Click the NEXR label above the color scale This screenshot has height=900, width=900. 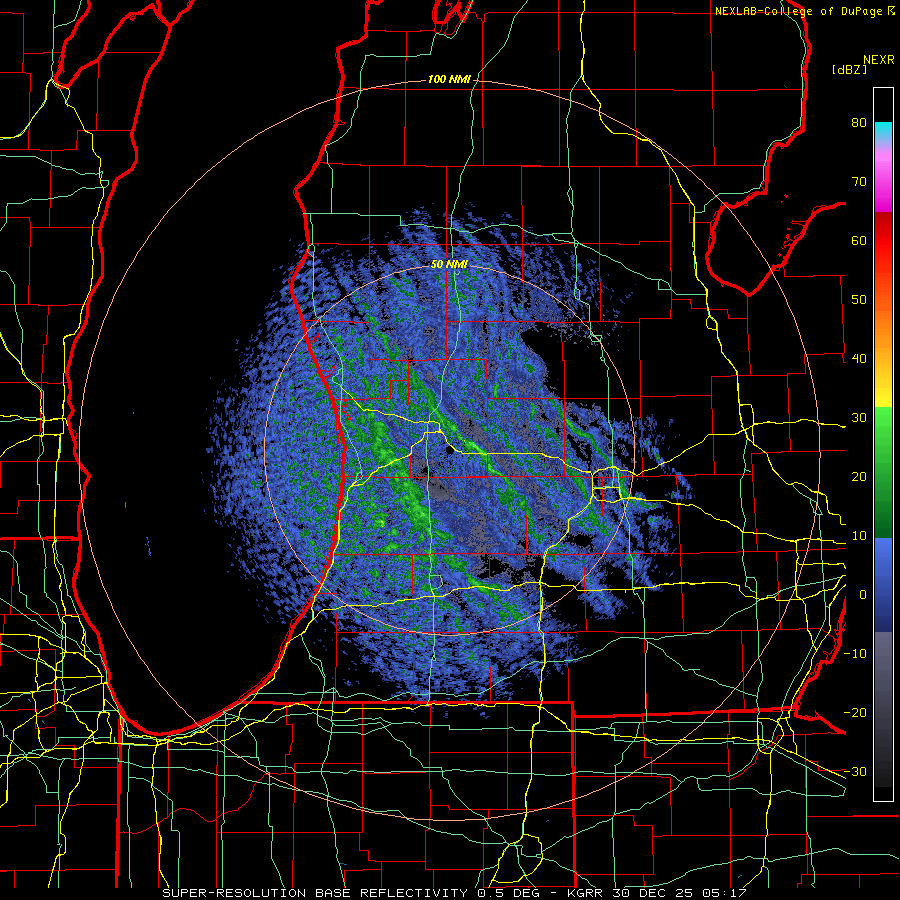point(878,60)
